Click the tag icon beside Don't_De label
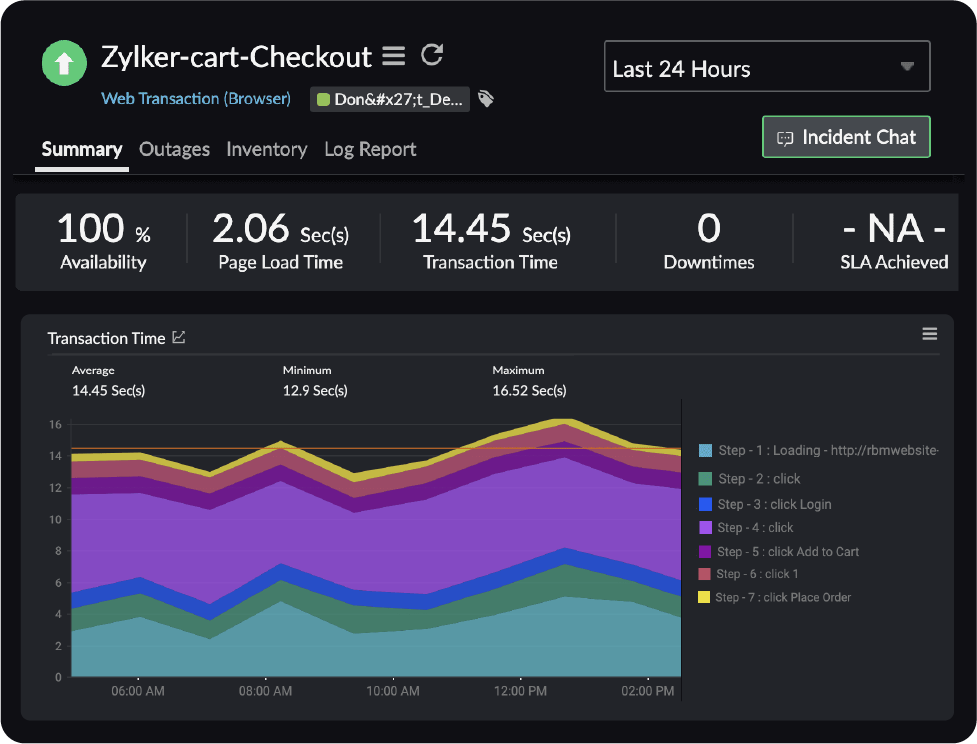This screenshot has width=977, height=744. tap(486, 99)
